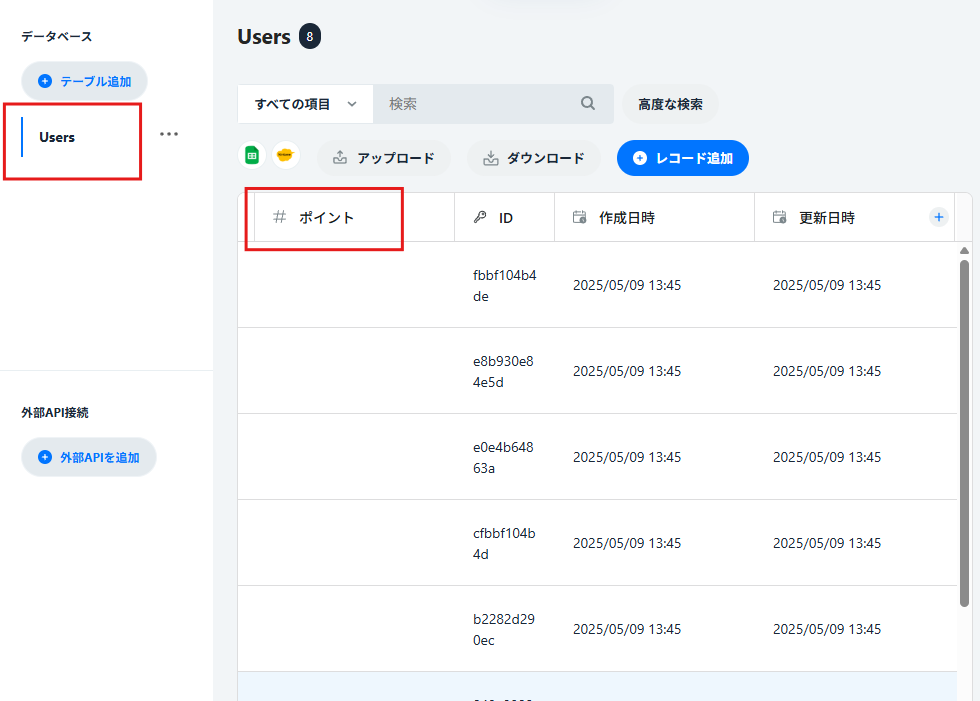
Task: Click the yellow round integration icon
Action: (x=286, y=156)
